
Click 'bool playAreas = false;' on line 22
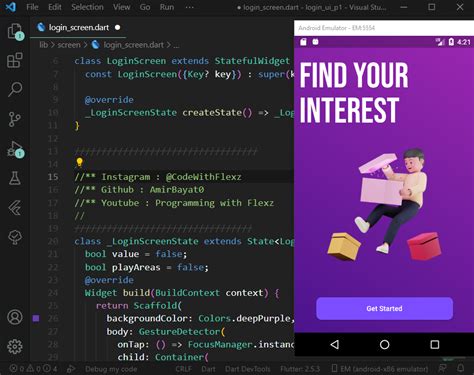(x=147, y=267)
